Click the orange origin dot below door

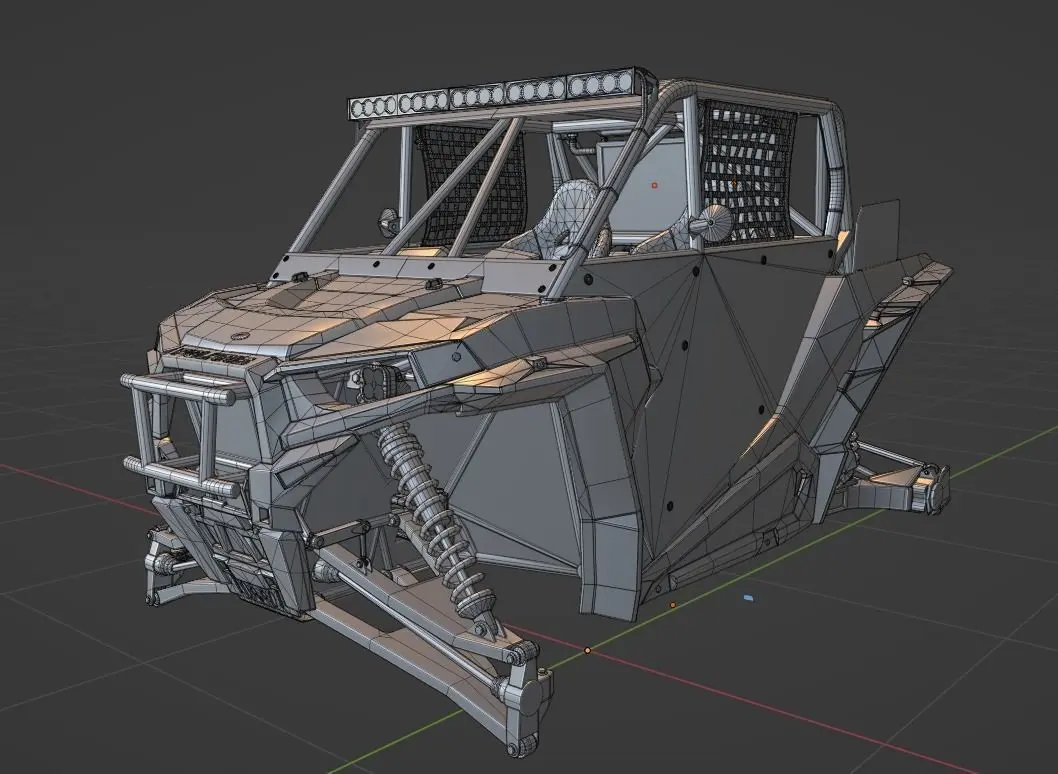(672, 605)
